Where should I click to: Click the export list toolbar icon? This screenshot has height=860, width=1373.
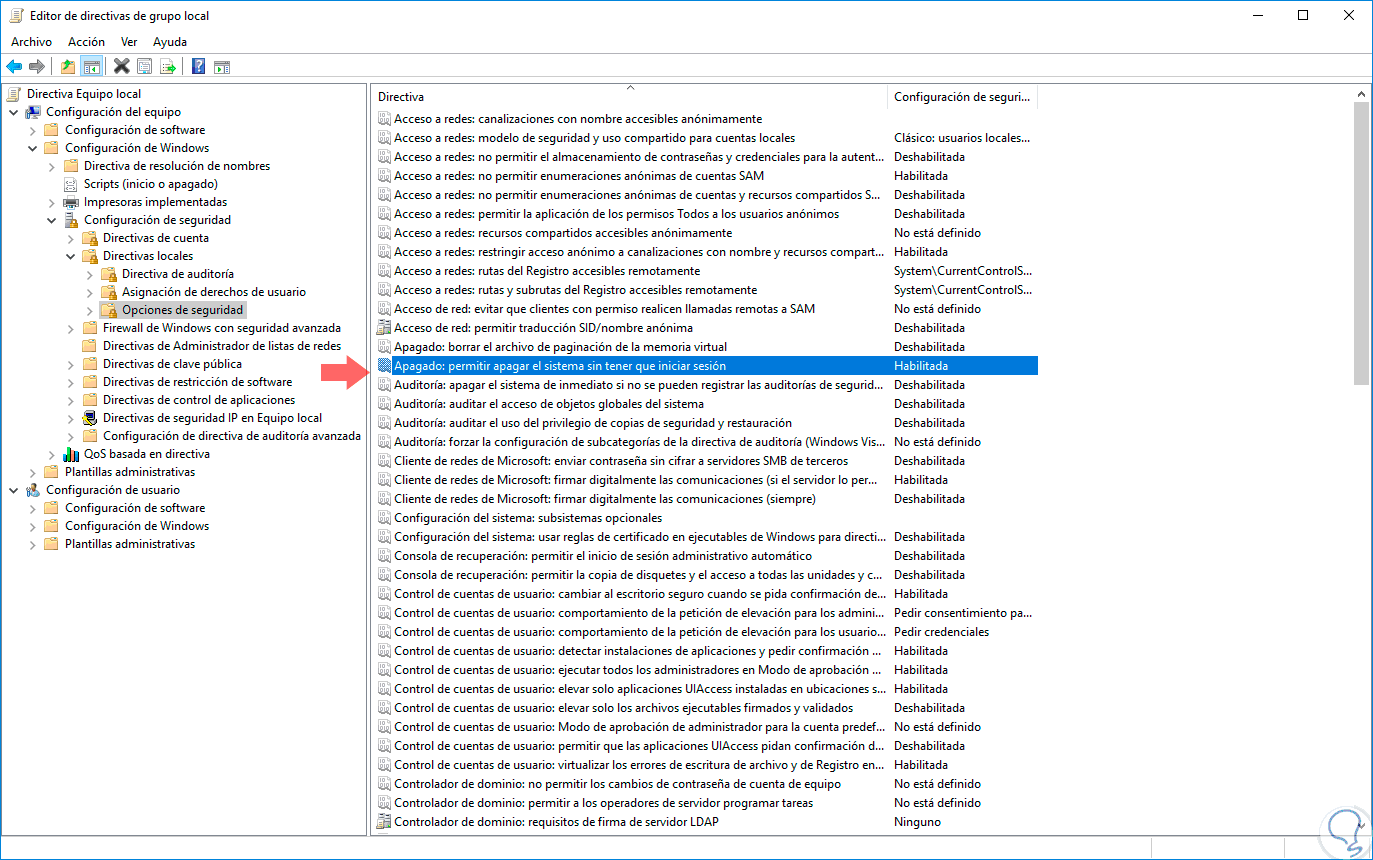(x=168, y=67)
